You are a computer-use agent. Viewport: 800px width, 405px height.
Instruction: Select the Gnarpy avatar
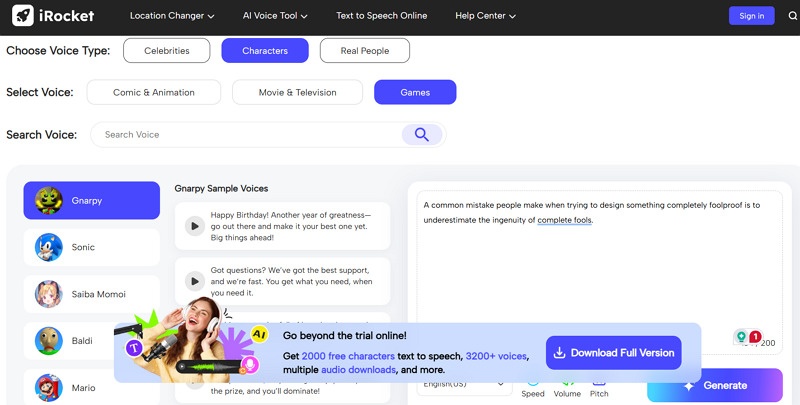click(48, 200)
